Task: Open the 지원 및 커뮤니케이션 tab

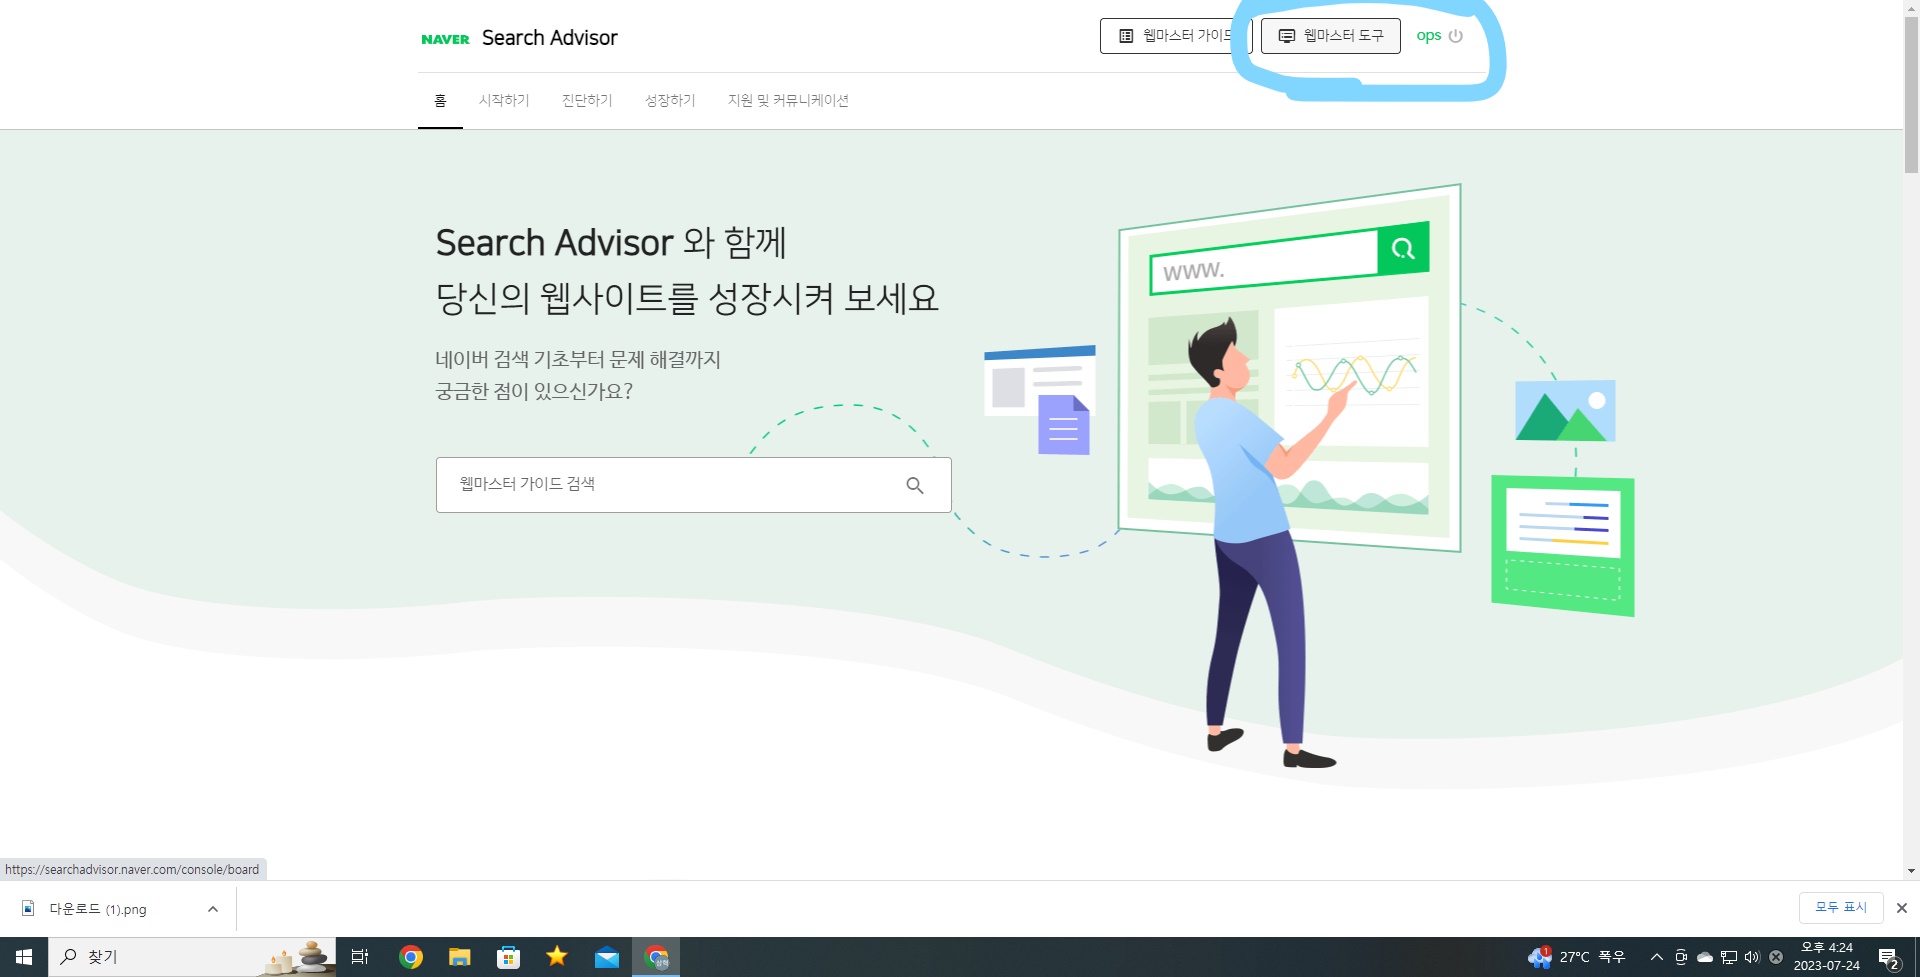Action: pyautogui.click(x=788, y=100)
